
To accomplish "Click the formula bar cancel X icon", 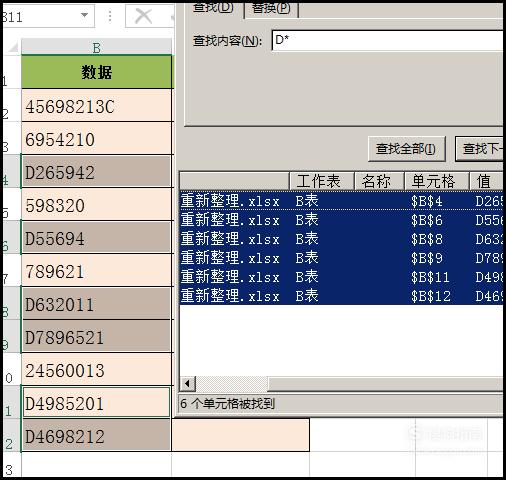I will 143,16.
